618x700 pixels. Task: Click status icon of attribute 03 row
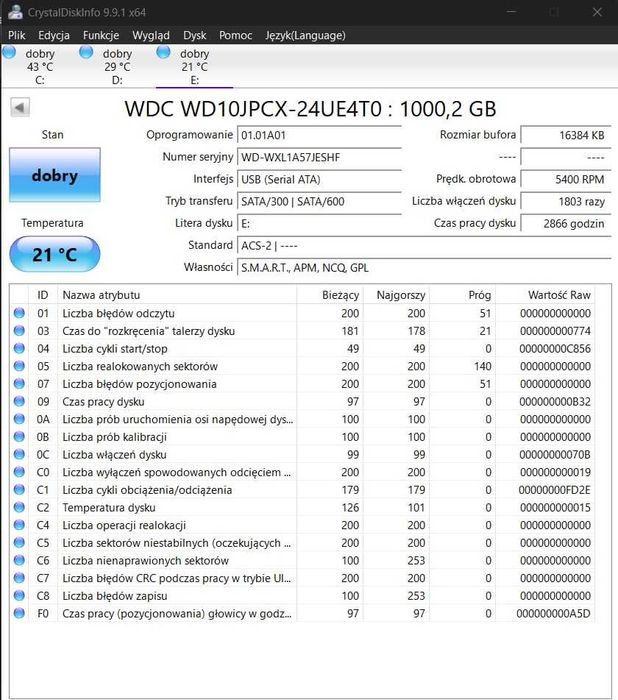coord(19,331)
